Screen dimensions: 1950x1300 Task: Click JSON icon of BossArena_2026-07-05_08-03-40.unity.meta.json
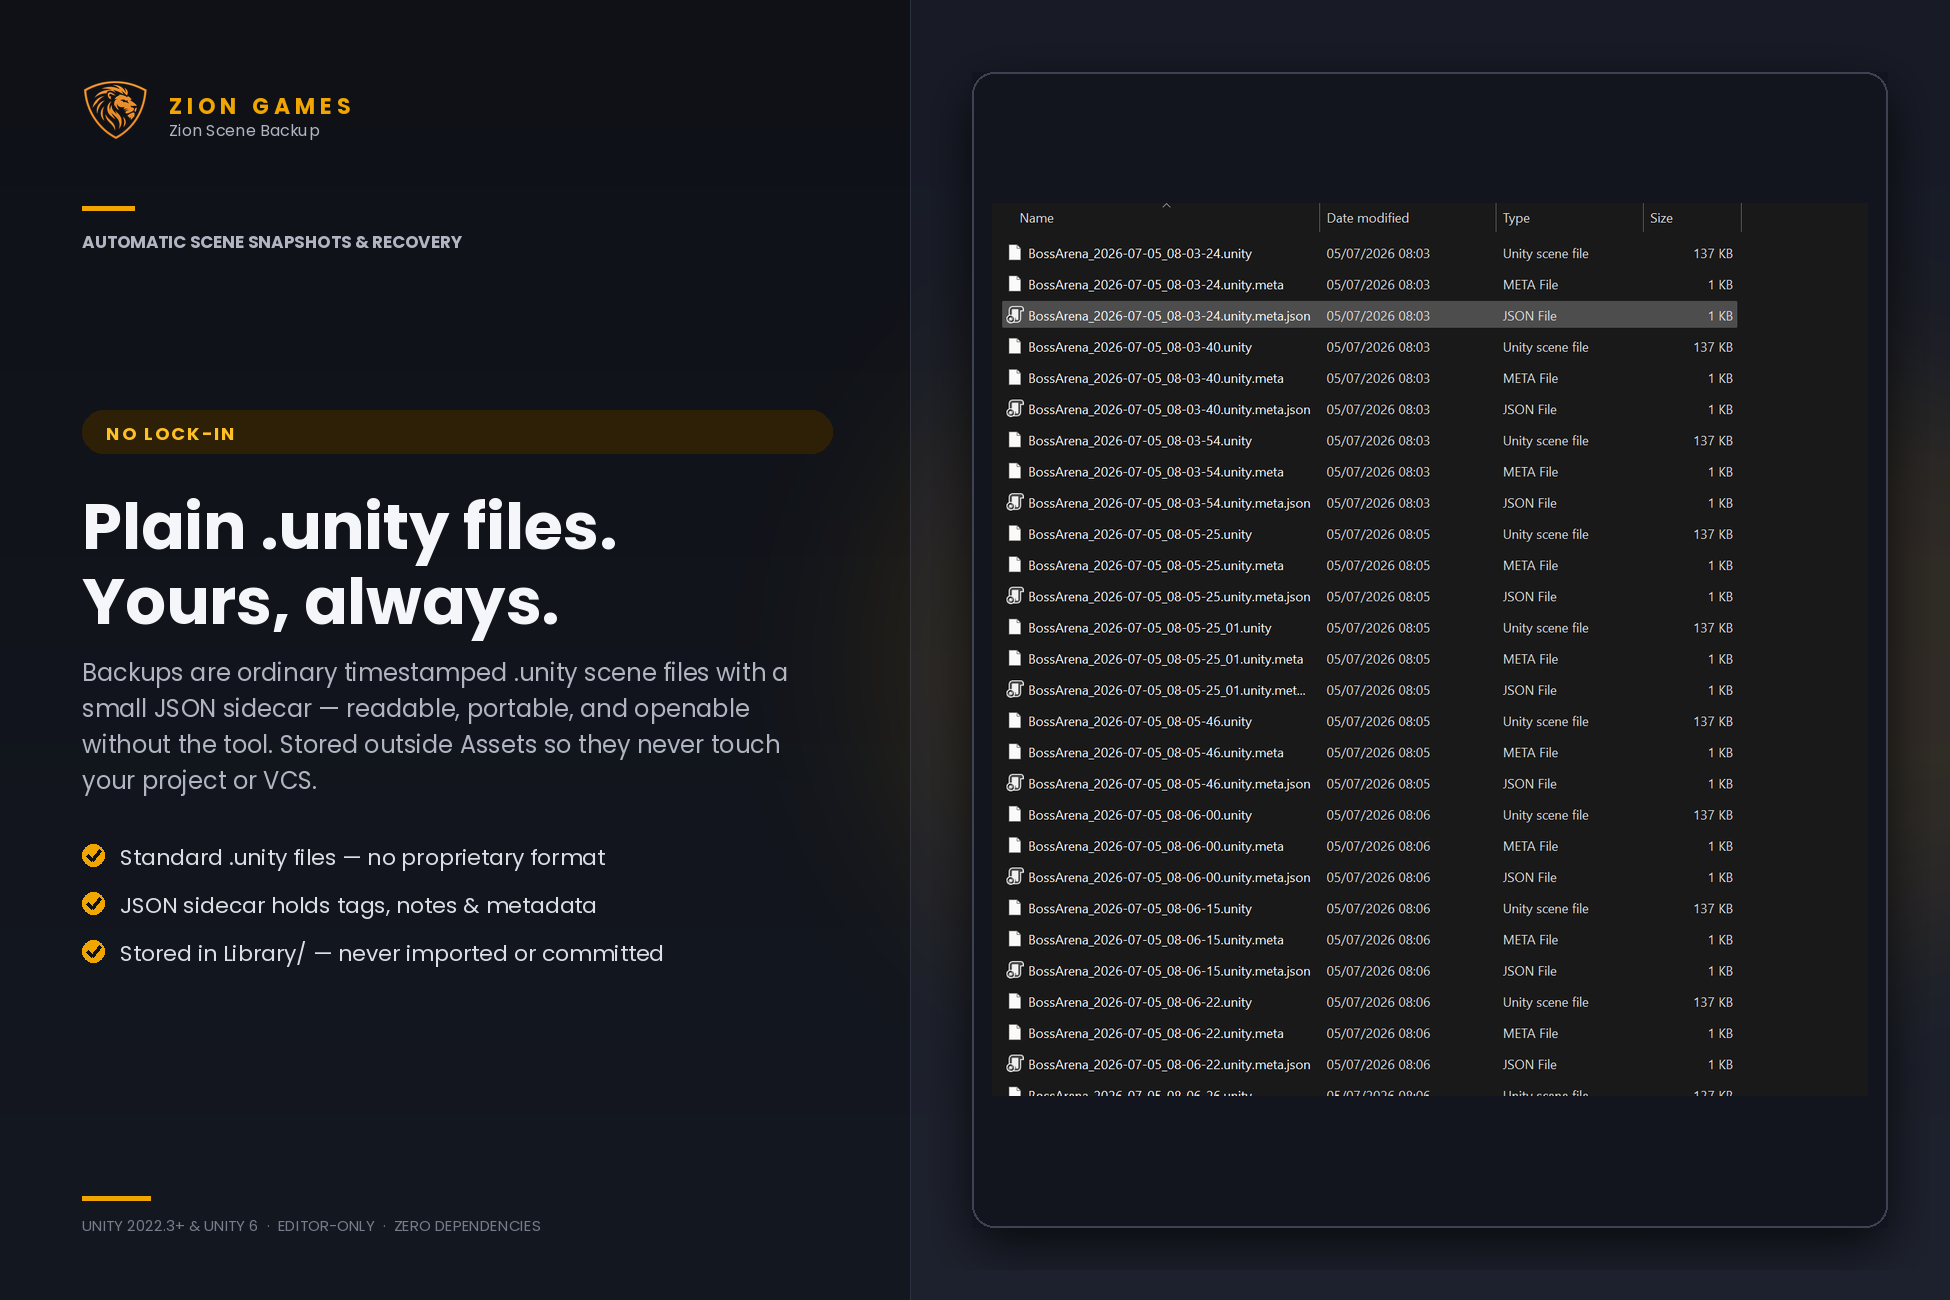pyautogui.click(x=1014, y=409)
